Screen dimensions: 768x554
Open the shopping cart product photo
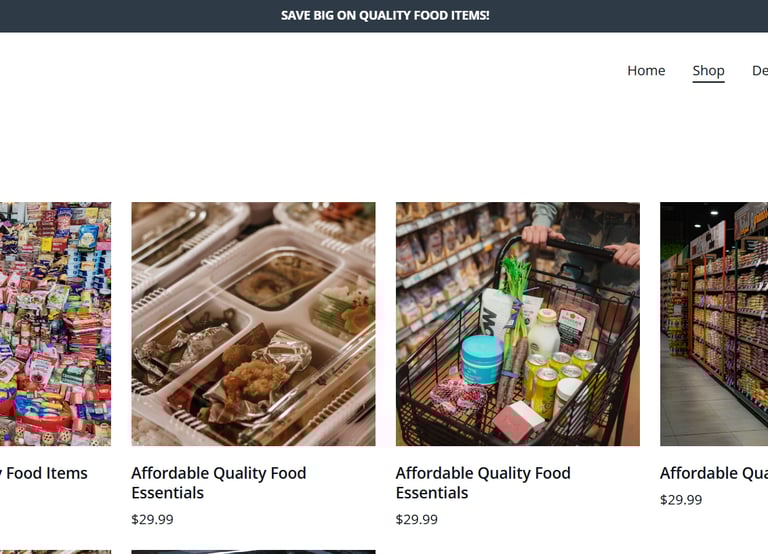(x=518, y=324)
